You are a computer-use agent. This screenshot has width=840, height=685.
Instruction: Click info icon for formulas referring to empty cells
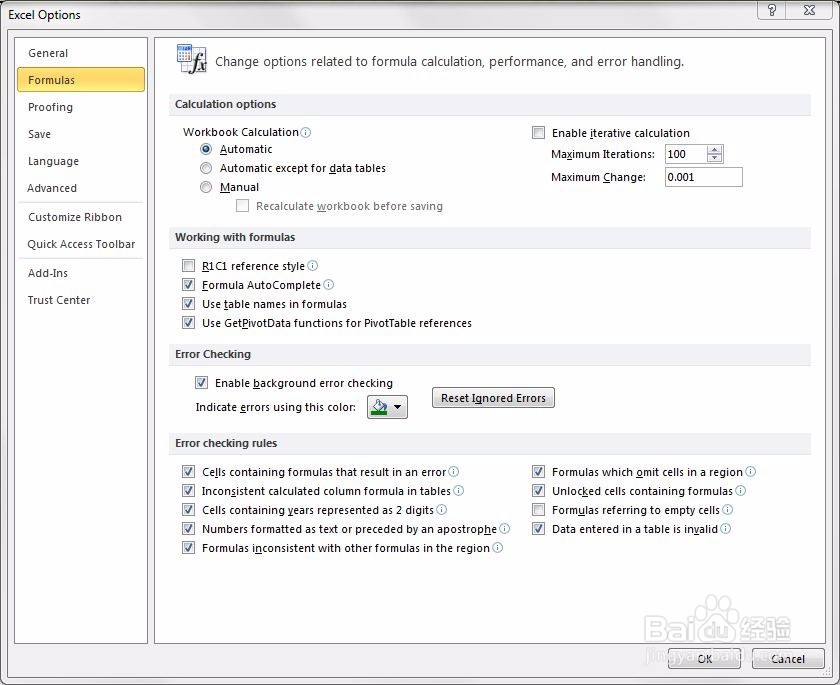click(728, 510)
